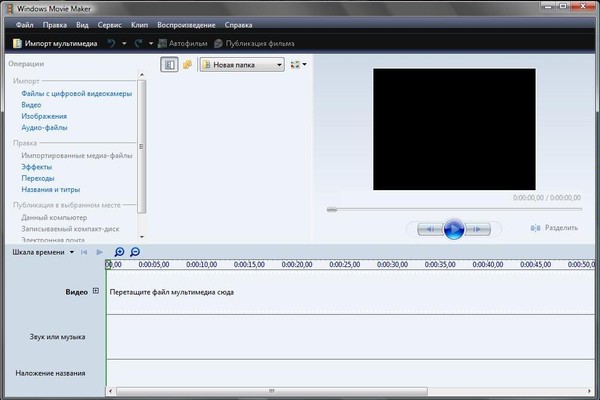
Task: Open the Воспроизведение menu
Action: 186,25
